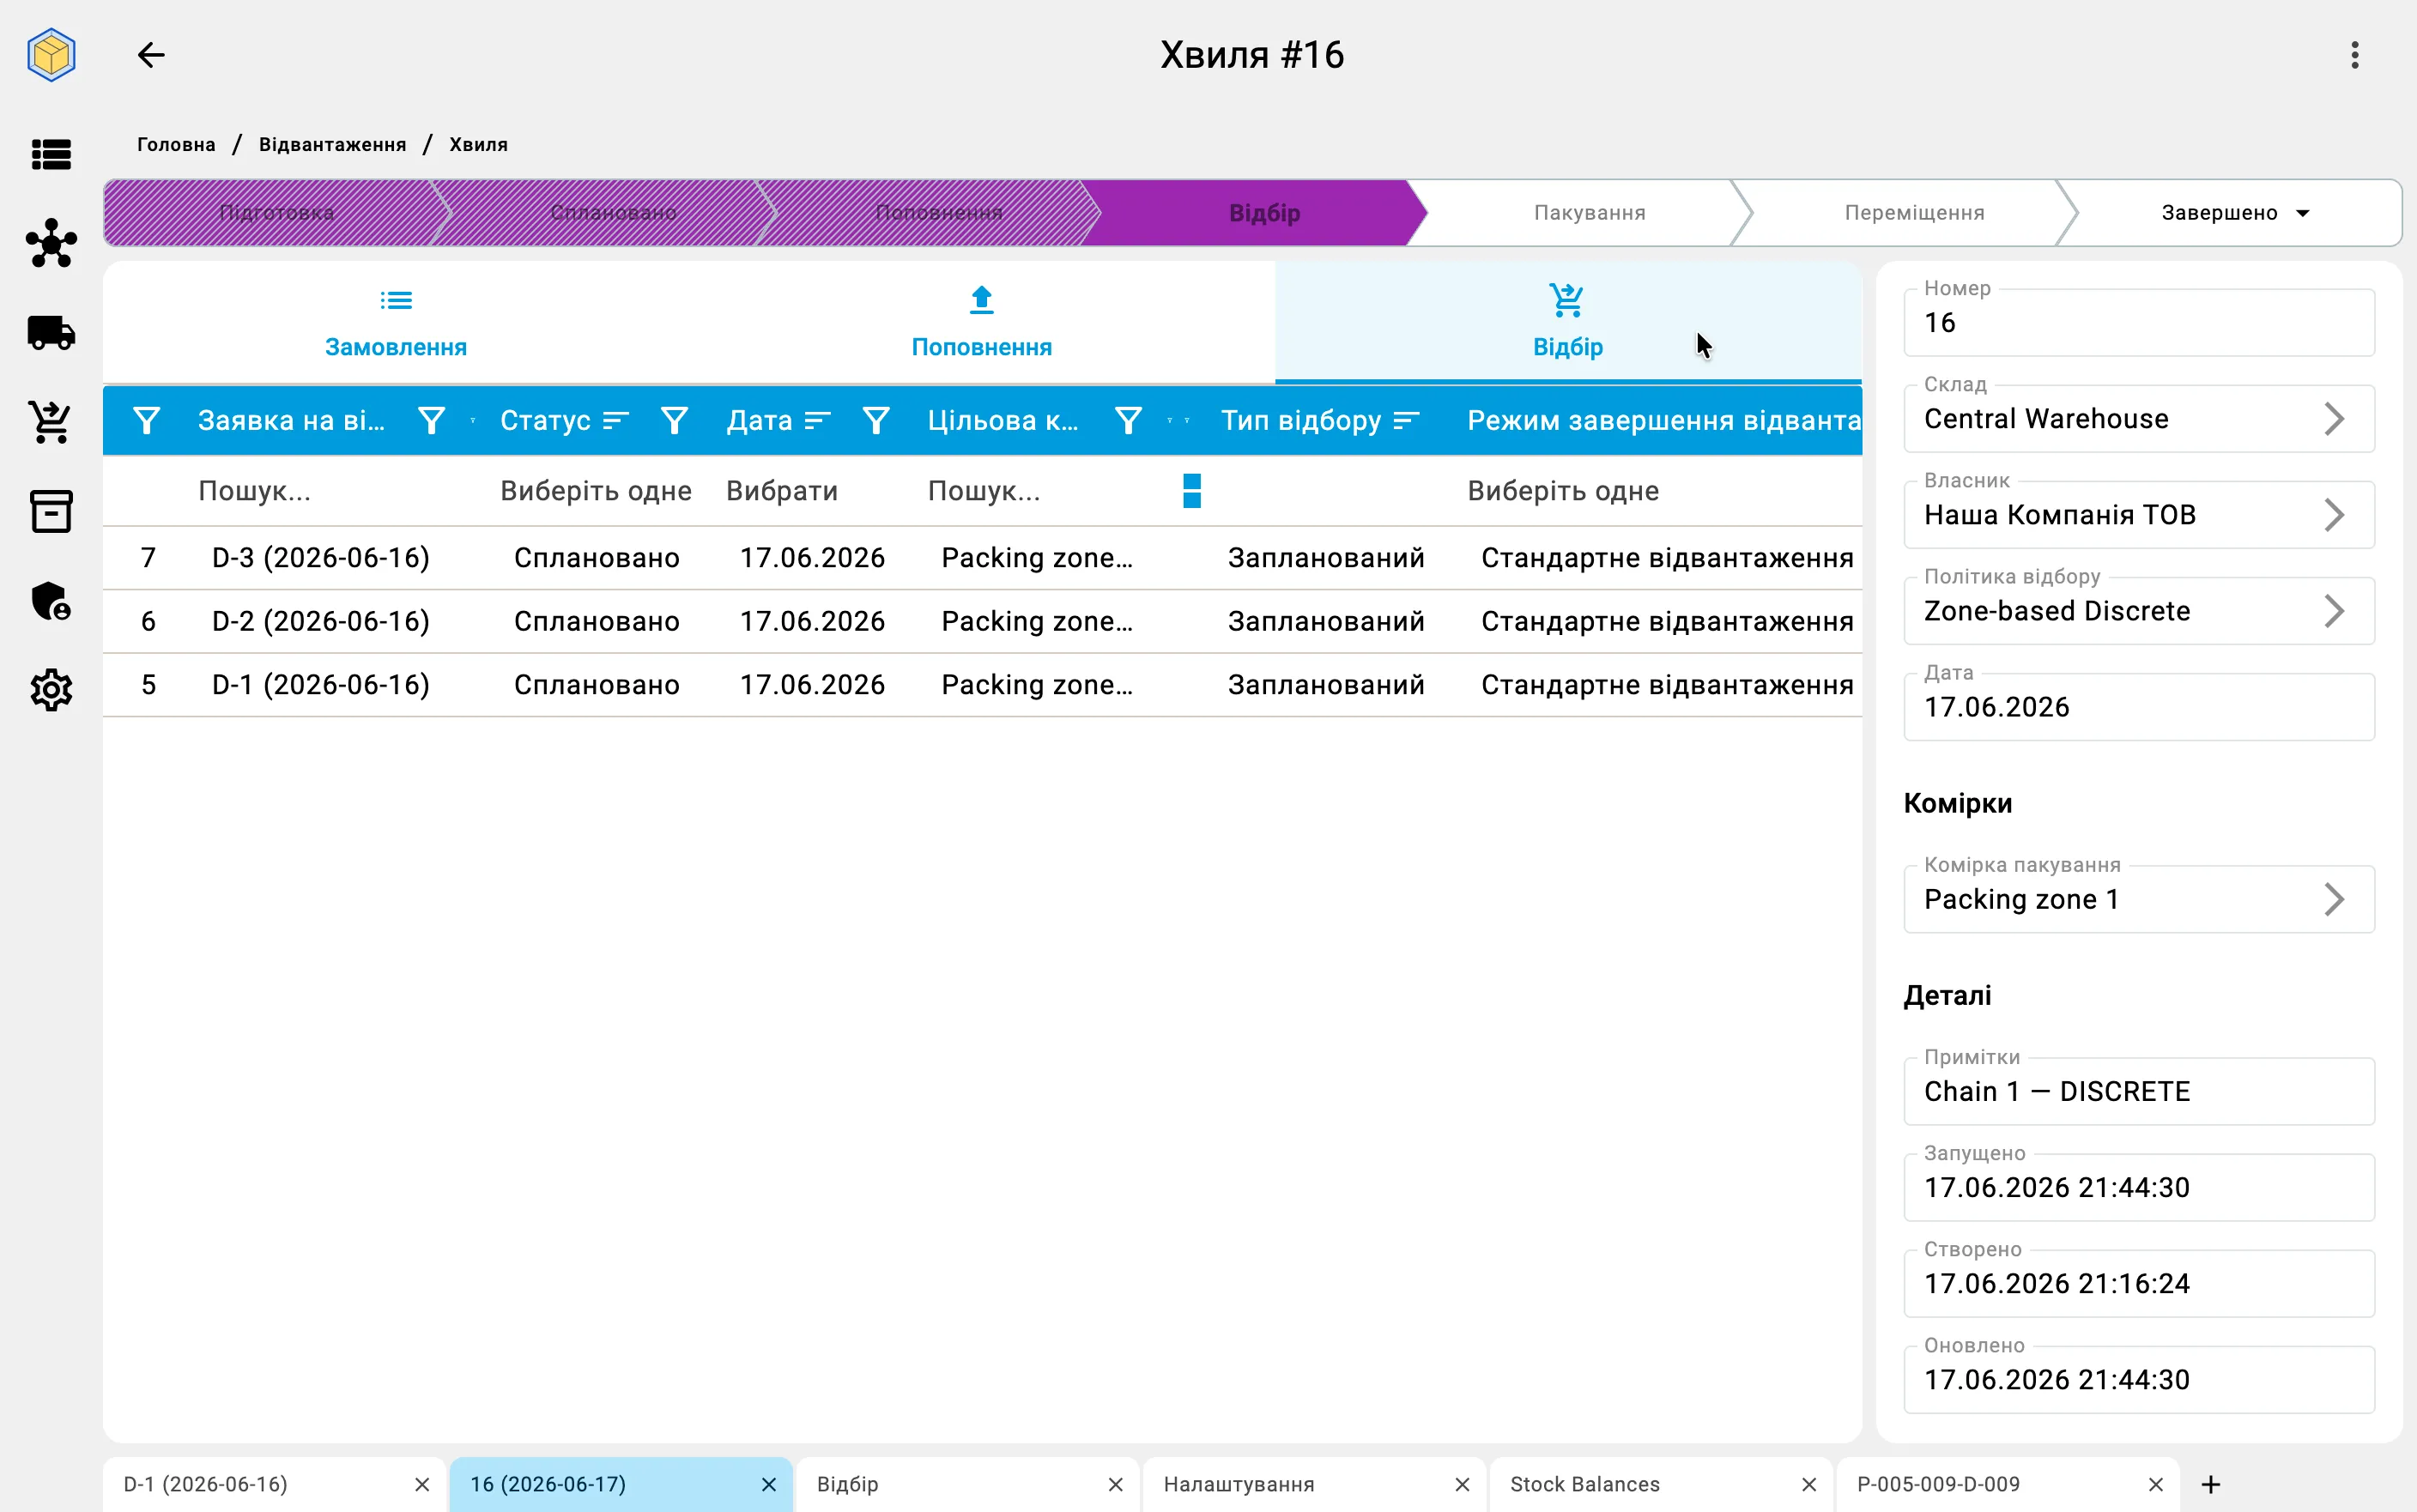
Task: Open the settings gear sidebar icon
Action: tap(51, 690)
